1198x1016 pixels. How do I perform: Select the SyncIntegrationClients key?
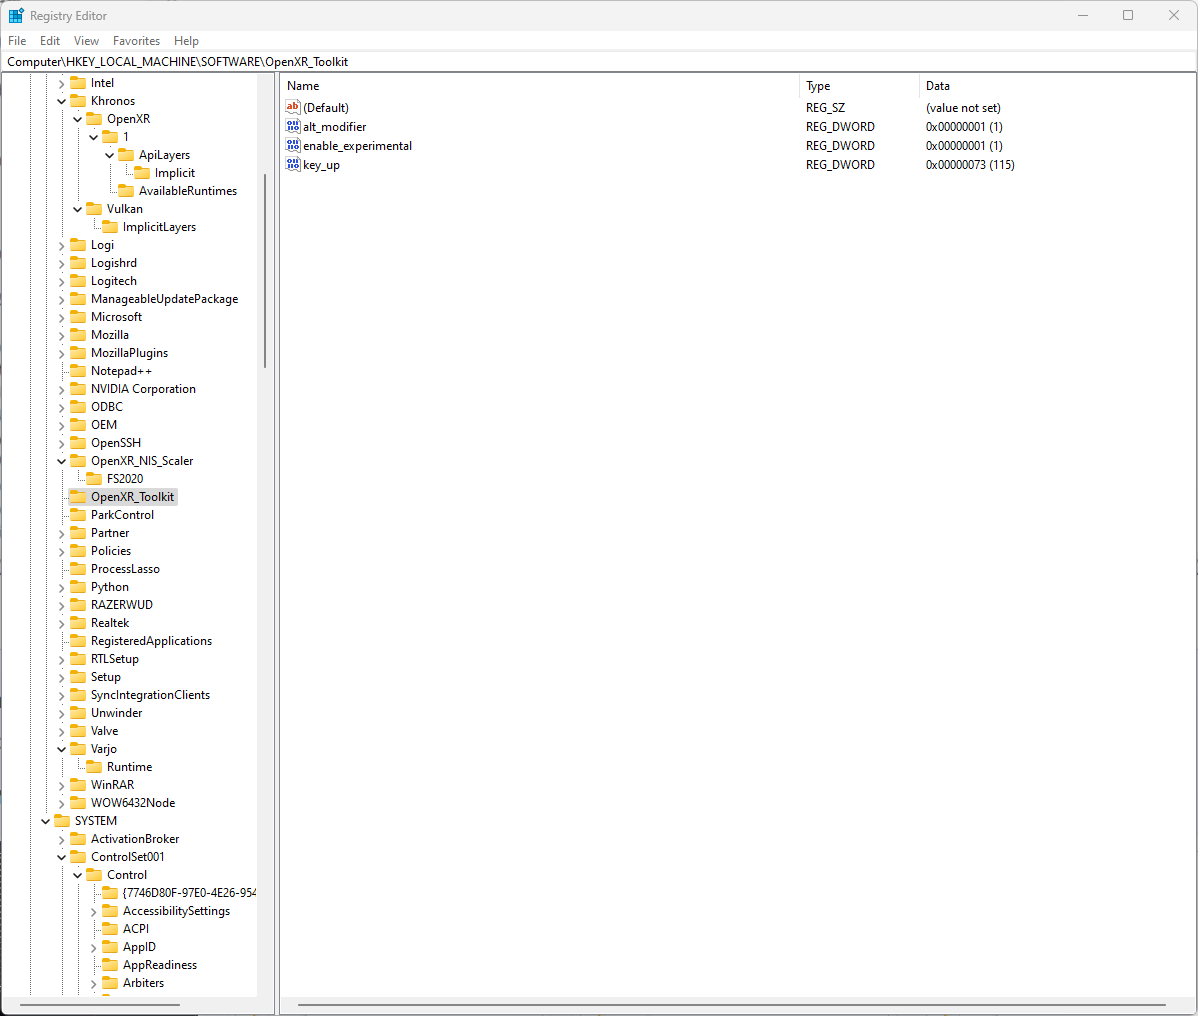[150, 695]
